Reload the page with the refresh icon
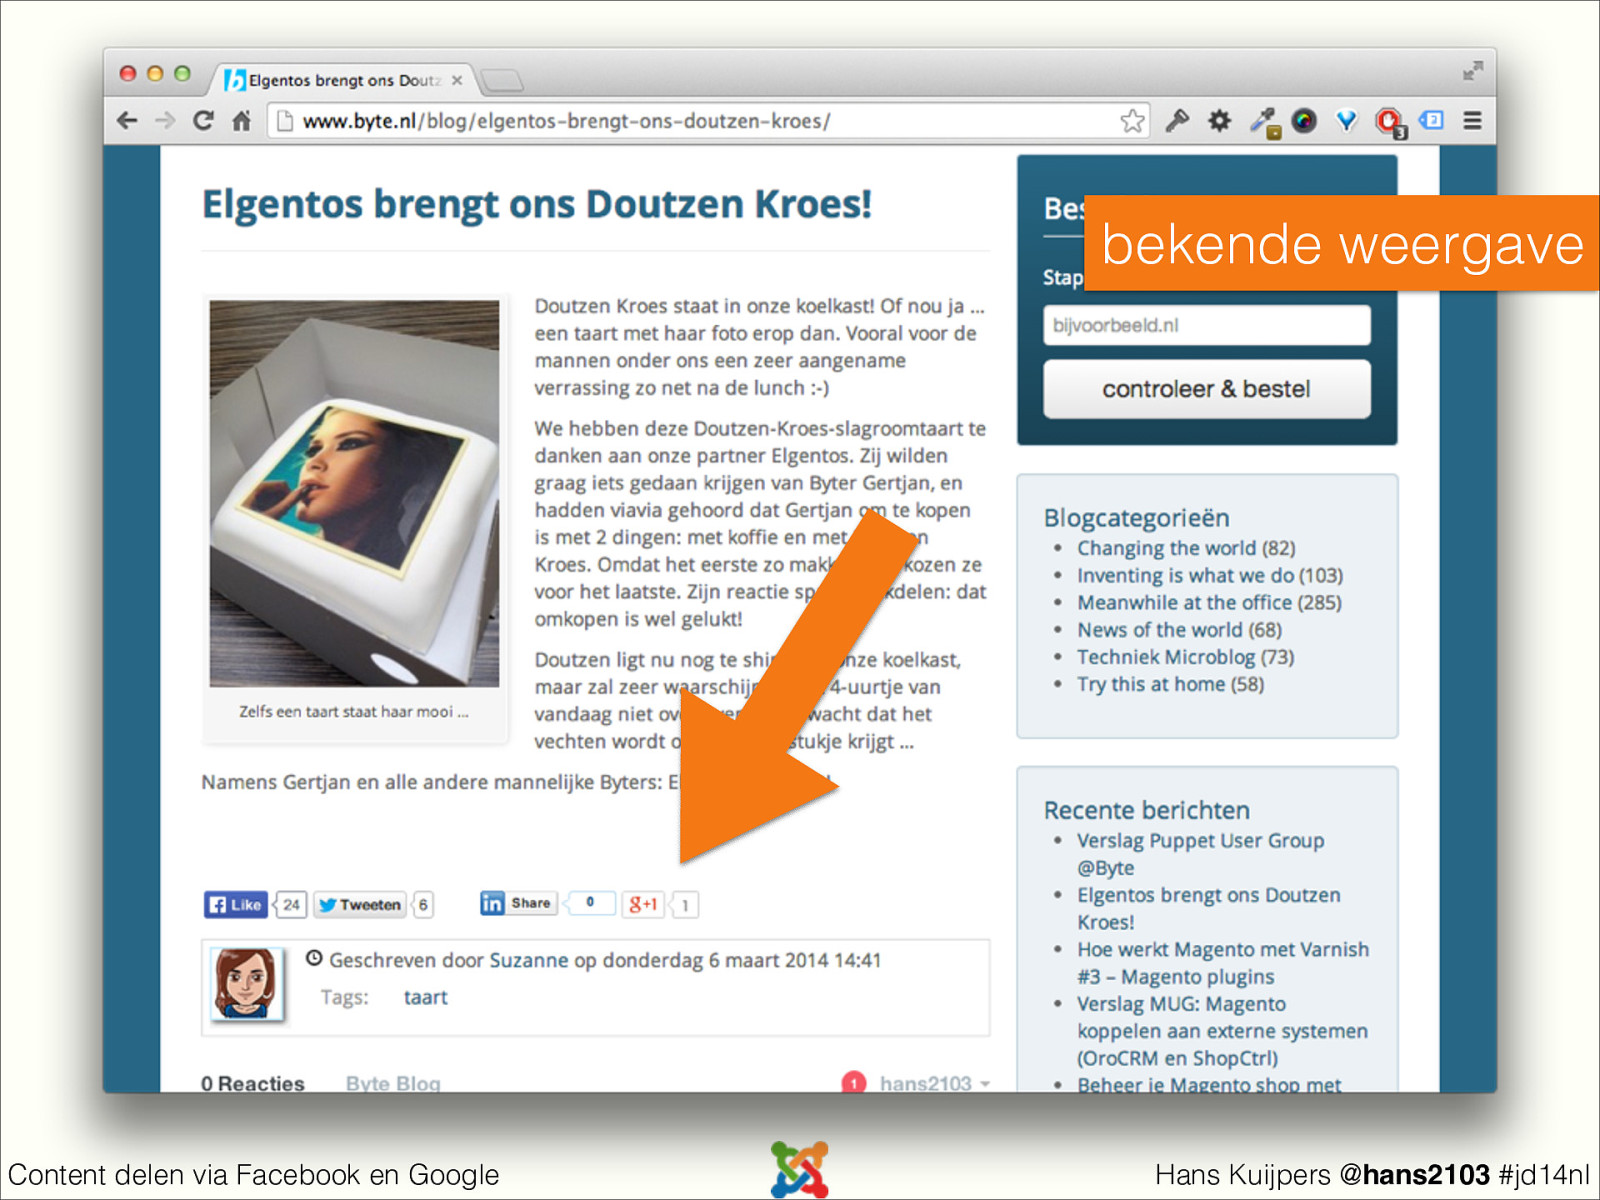This screenshot has width=1600, height=1200. pyautogui.click(x=203, y=121)
